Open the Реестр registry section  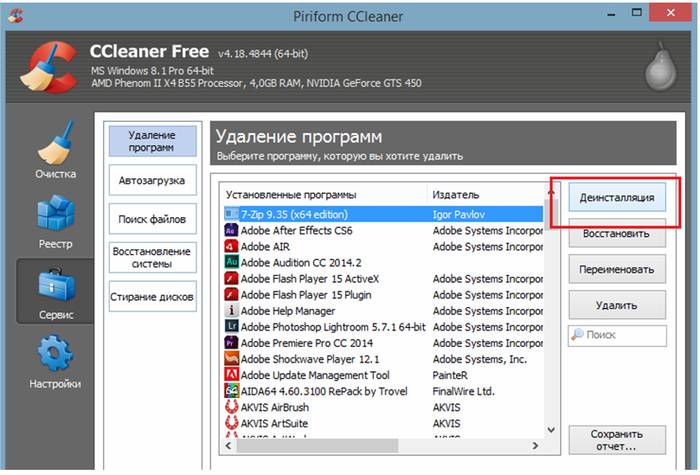click(x=55, y=222)
